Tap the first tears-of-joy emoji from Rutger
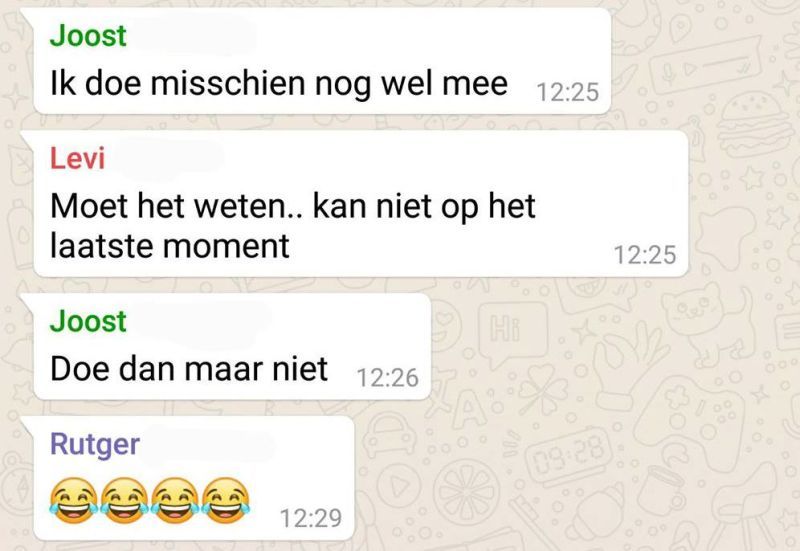Screen dimensions: 800x551 tap(74, 500)
